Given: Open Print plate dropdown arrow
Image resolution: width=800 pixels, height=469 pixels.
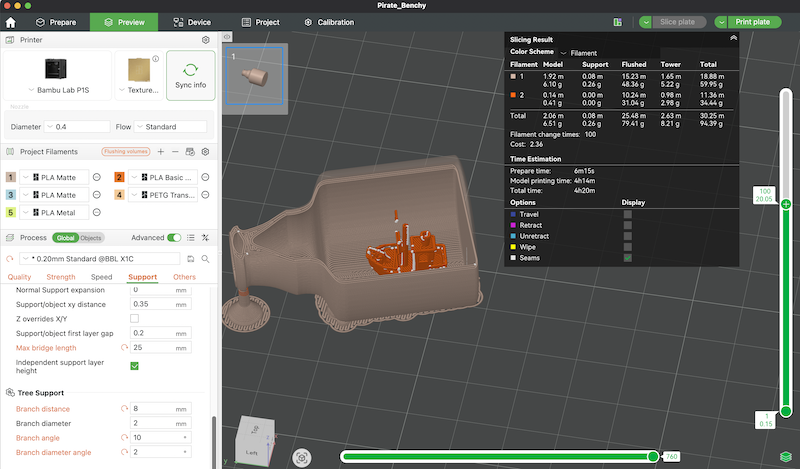Looking at the screenshot, I should tap(721, 22).
